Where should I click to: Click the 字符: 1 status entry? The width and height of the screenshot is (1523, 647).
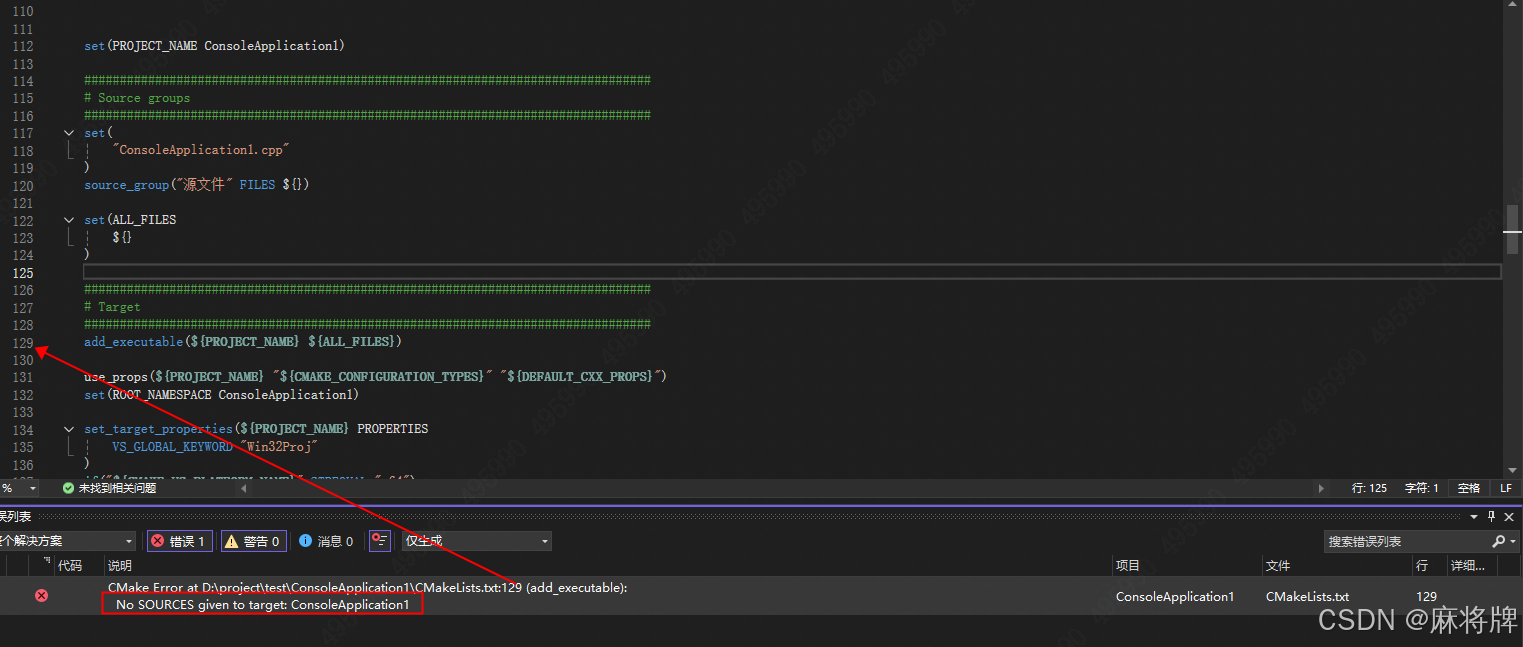point(1419,488)
